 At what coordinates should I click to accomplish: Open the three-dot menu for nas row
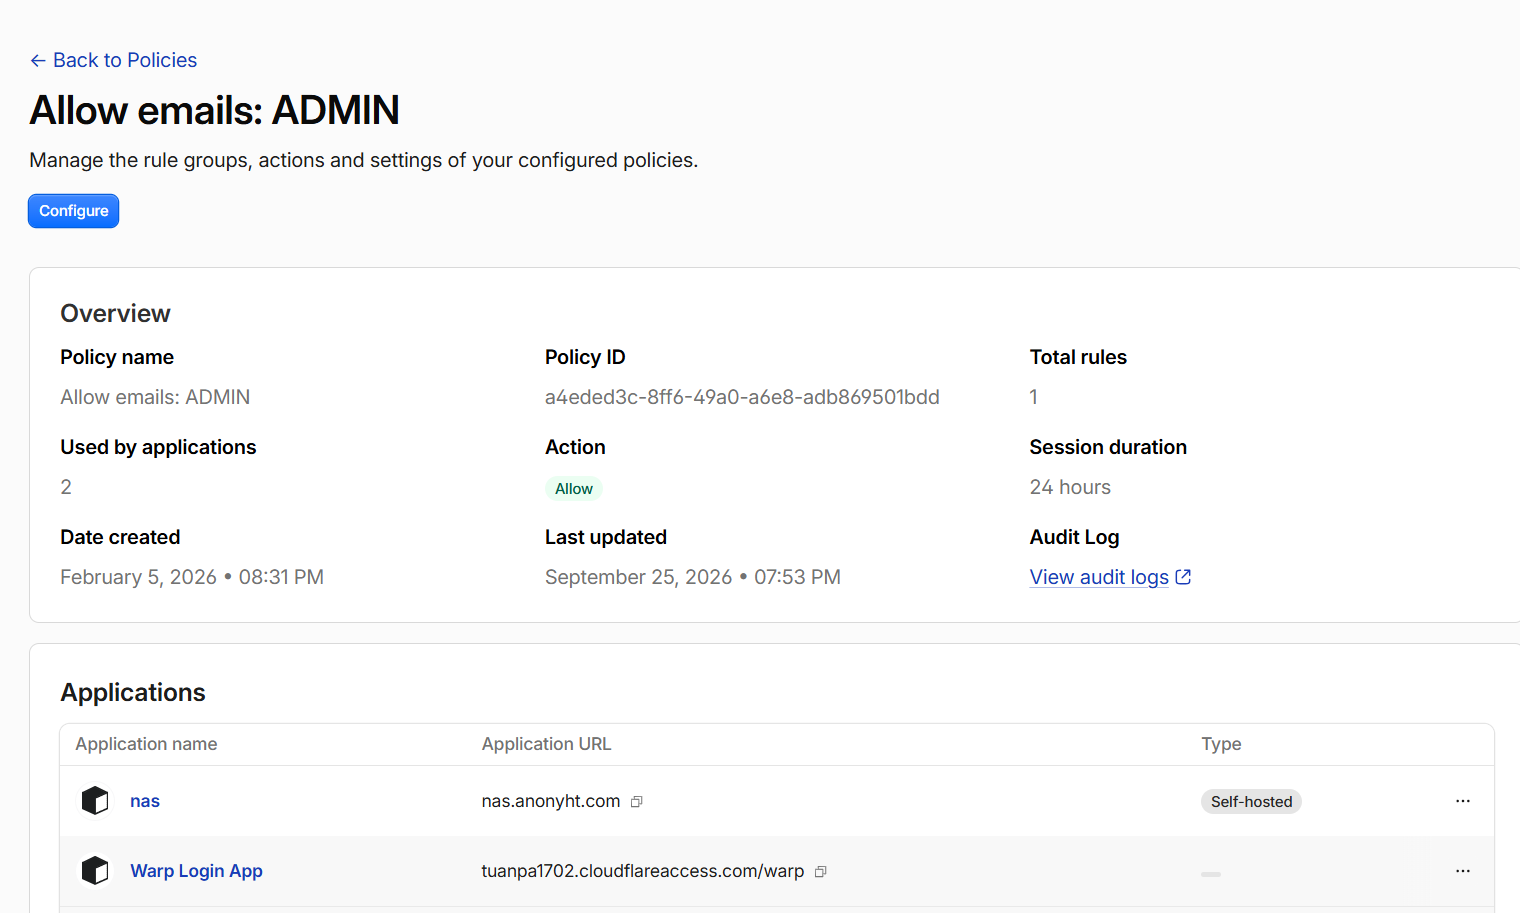click(1463, 801)
